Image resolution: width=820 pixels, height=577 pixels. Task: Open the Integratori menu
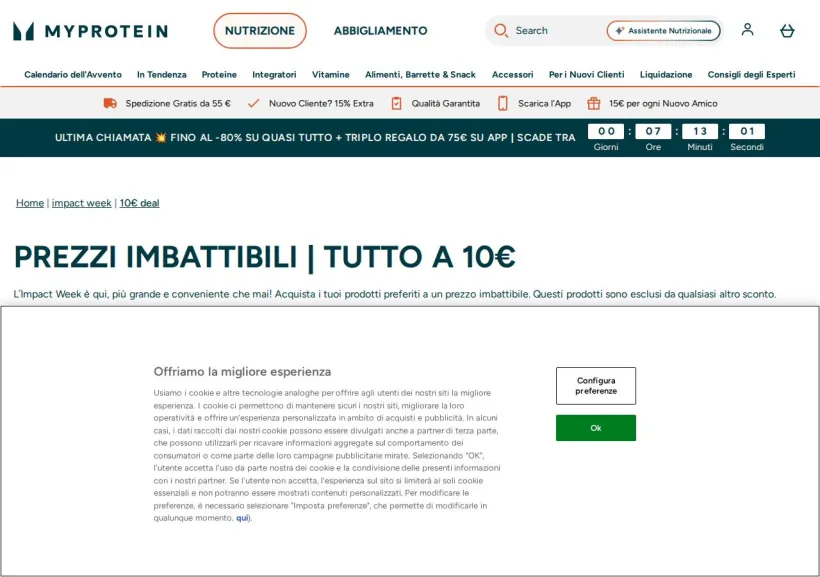274,75
